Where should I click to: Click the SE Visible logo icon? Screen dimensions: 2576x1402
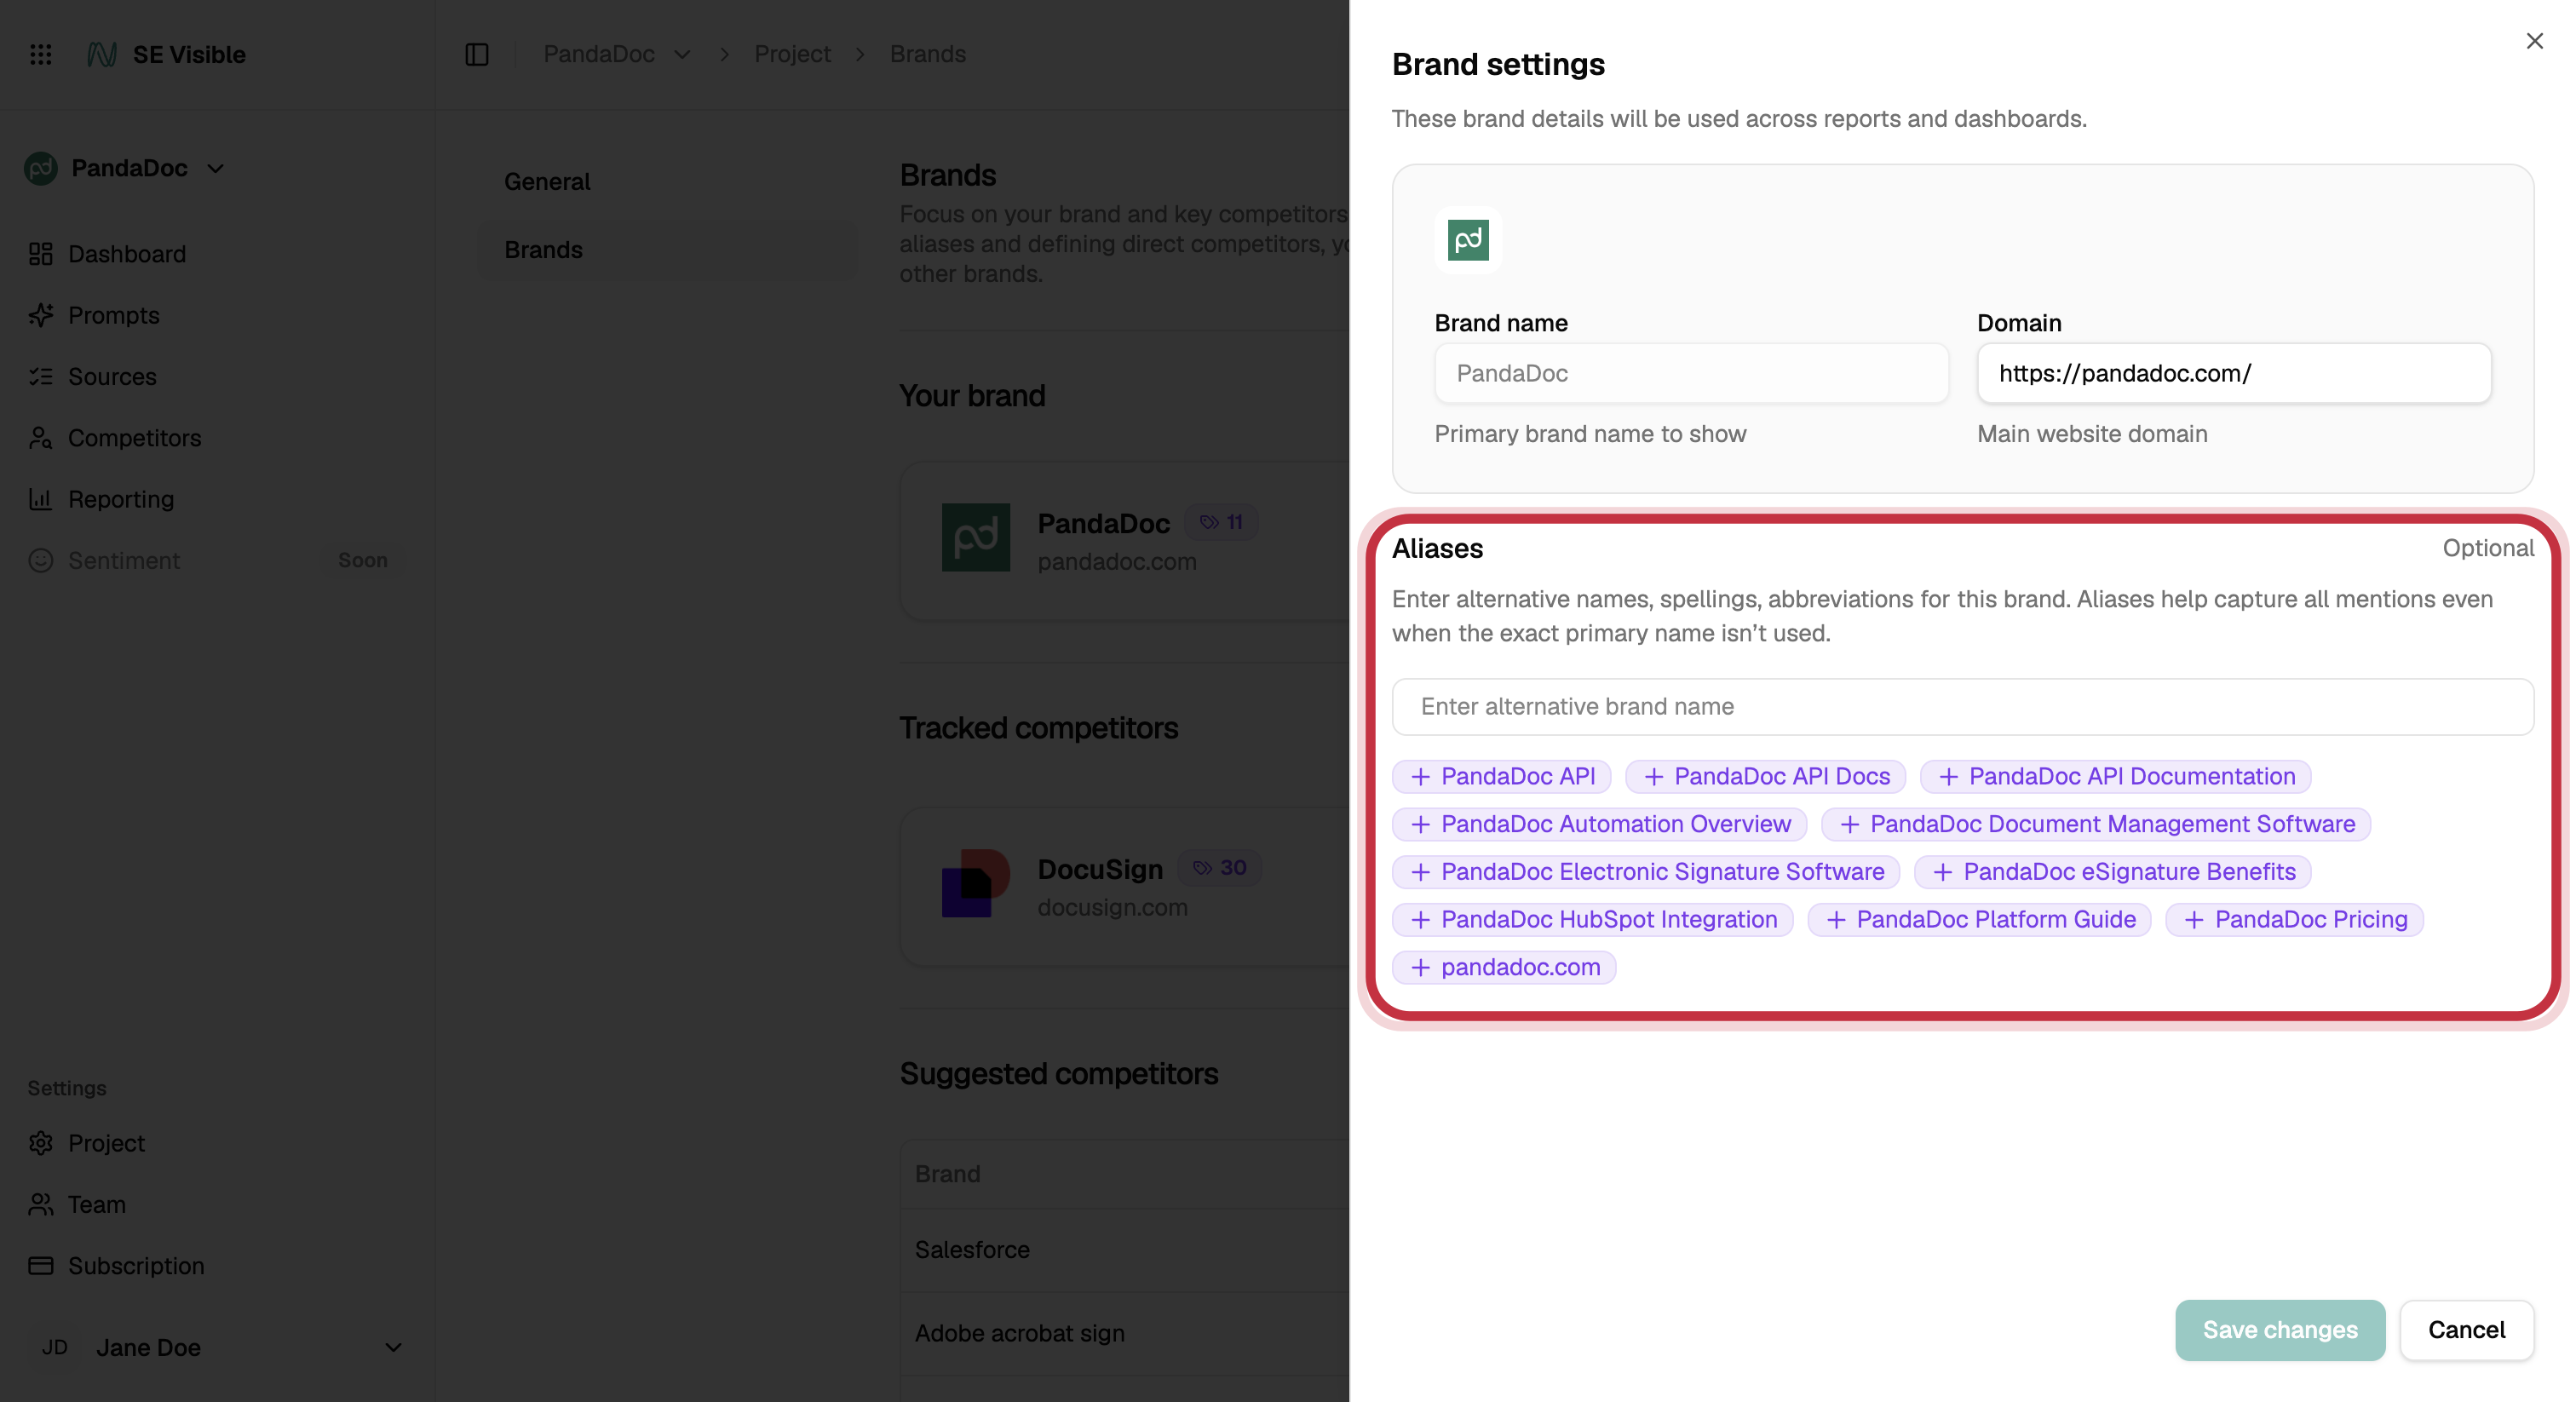[x=102, y=54]
